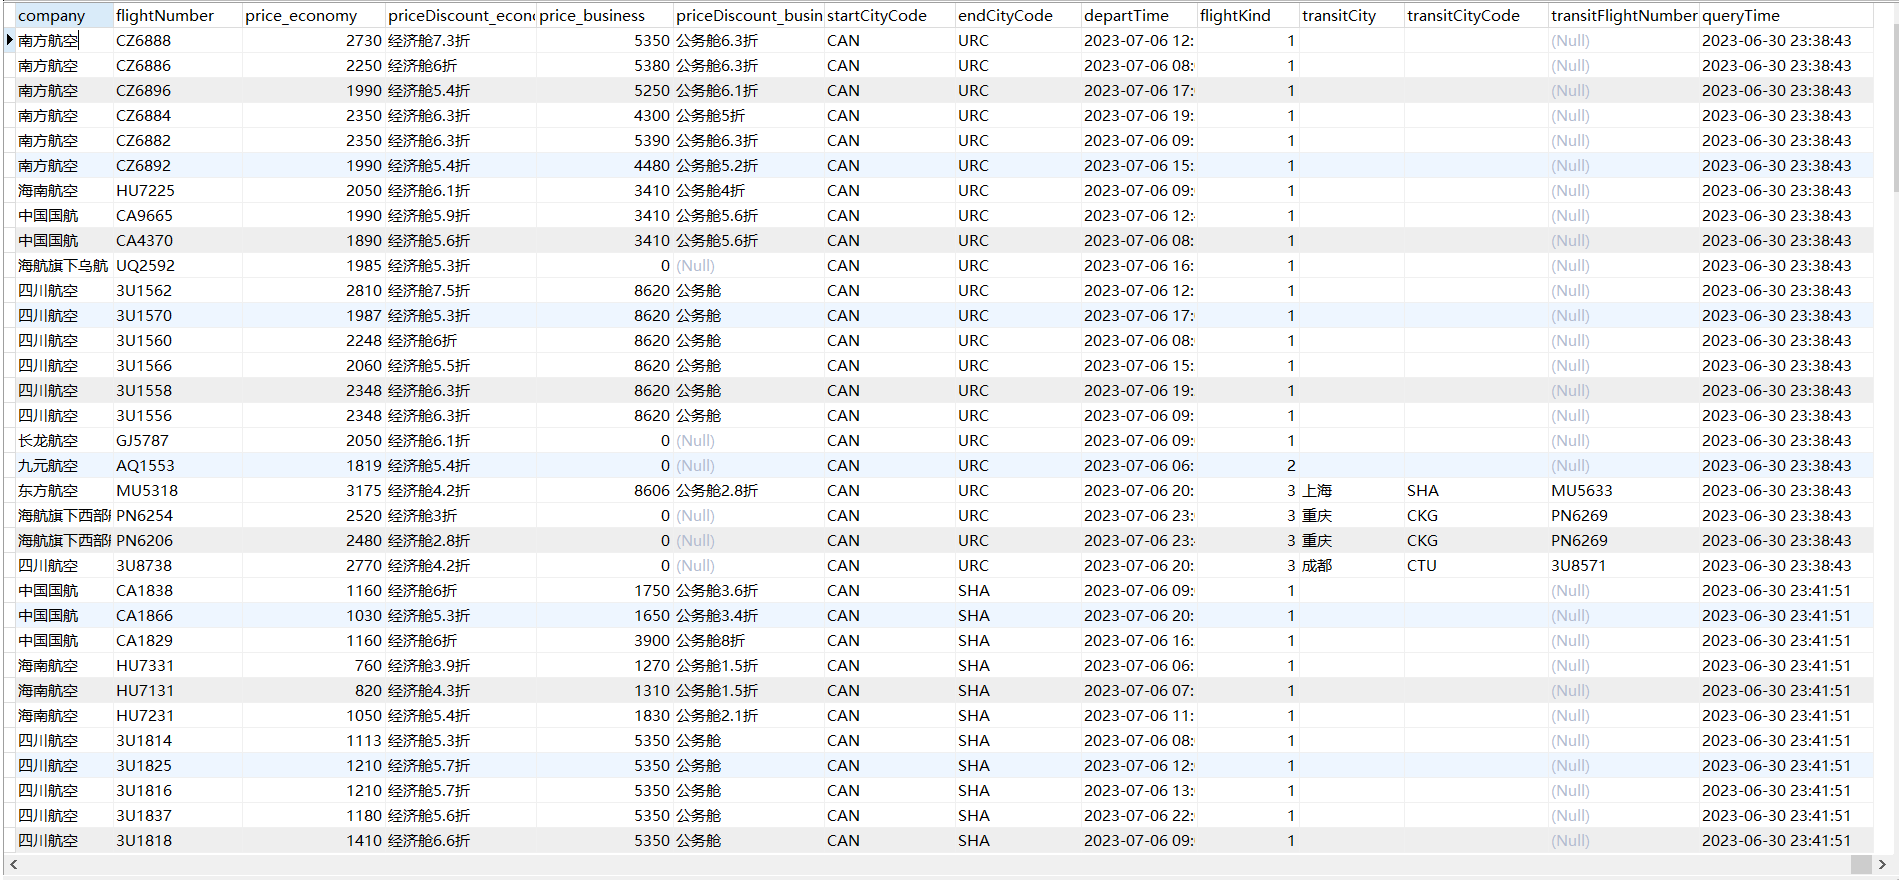Select flight number cell PN6206
This screenshot has width=1899, height=880.
click(x=177, y=540)
